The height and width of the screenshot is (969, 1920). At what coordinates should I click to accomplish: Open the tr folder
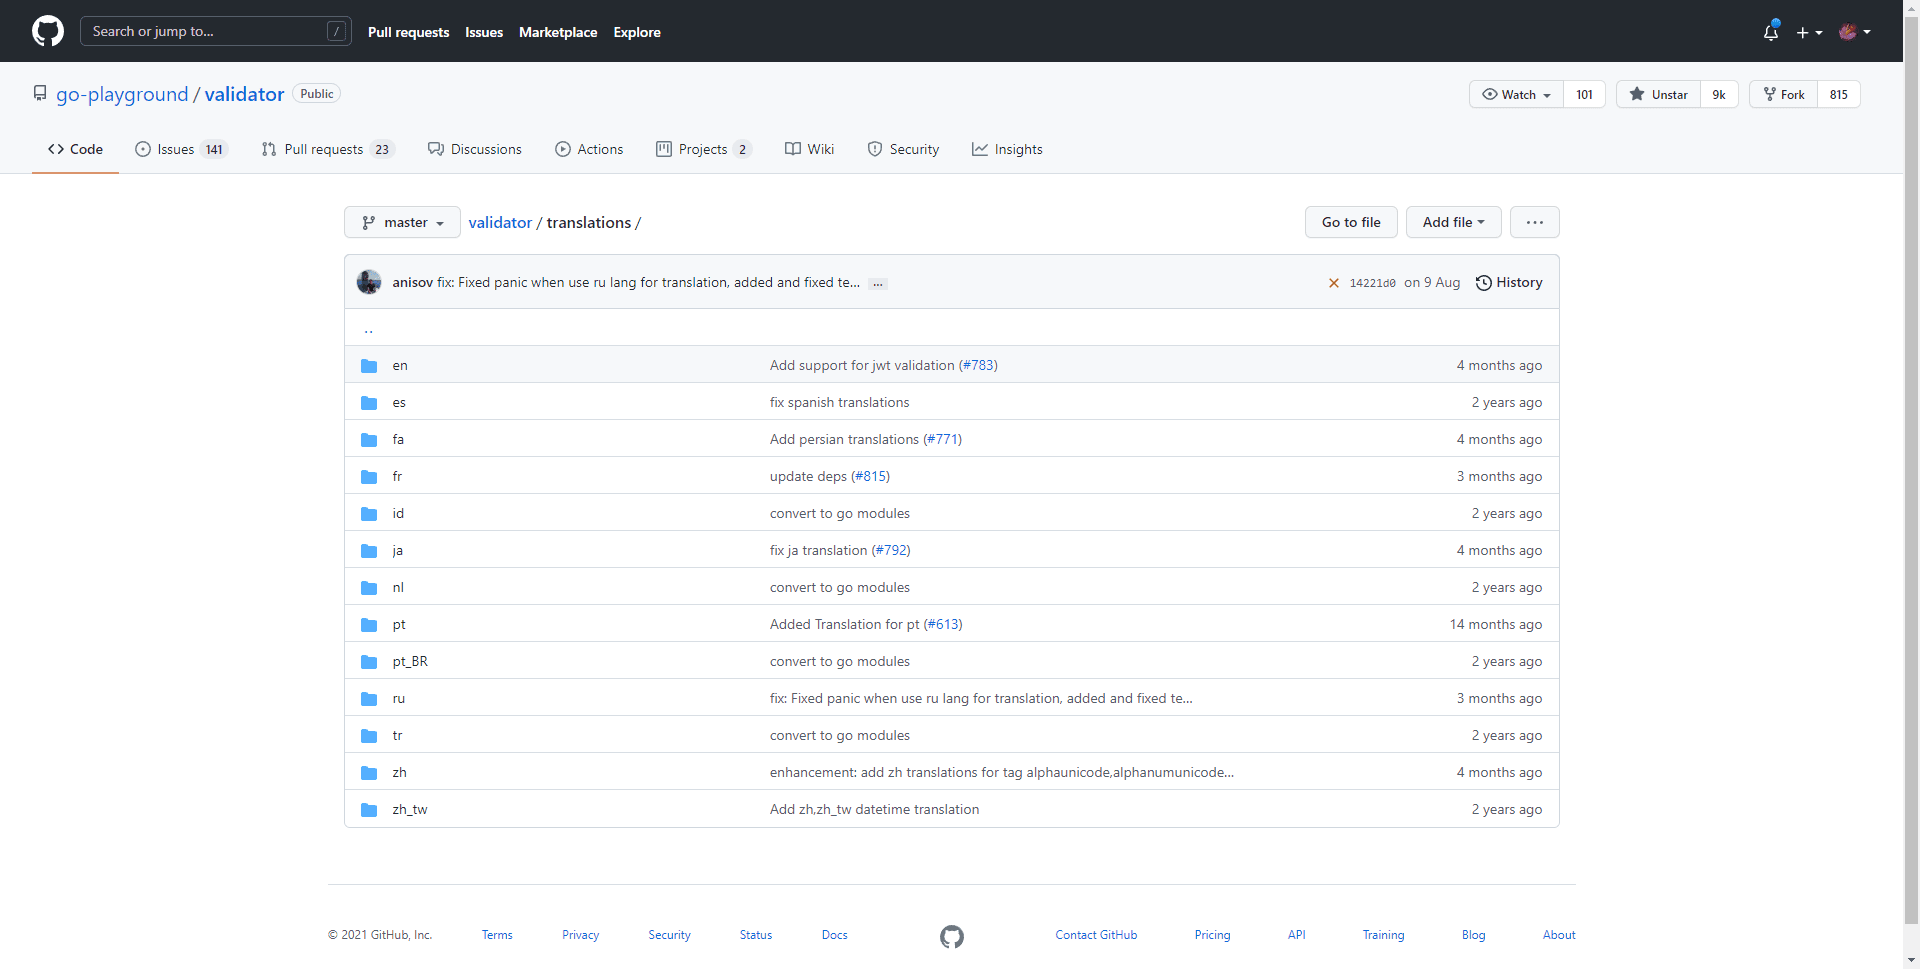397,736
